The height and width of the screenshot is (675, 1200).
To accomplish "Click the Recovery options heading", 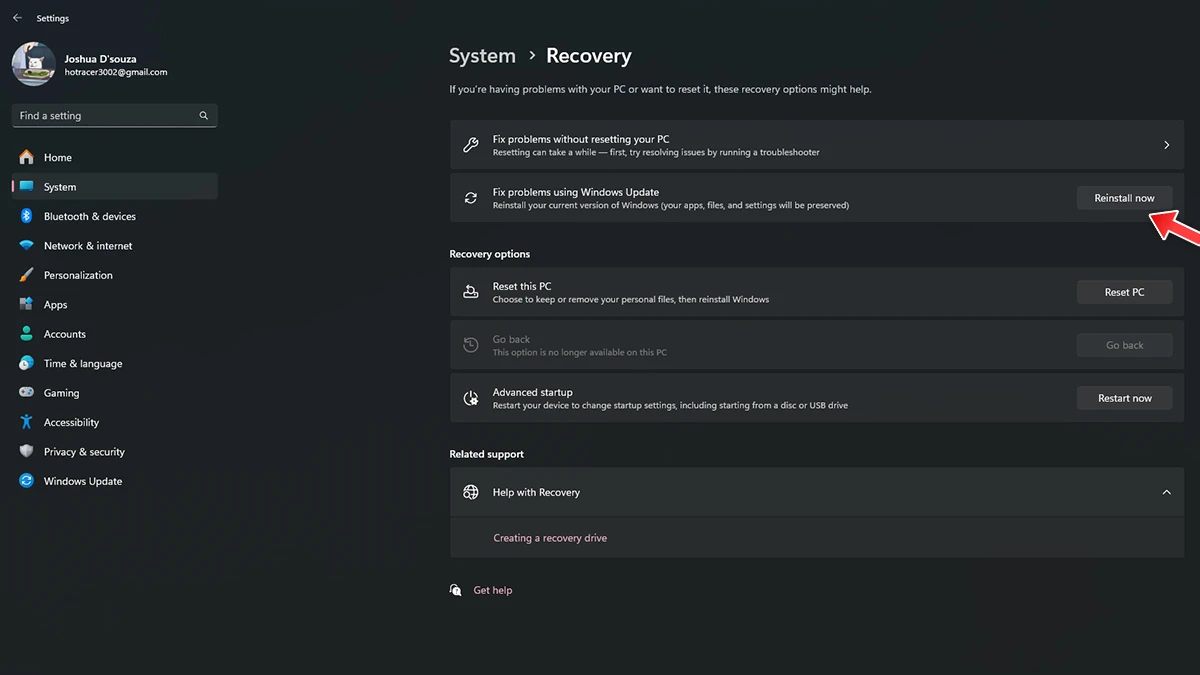I will pyautogui.click(x=490, y=254).
